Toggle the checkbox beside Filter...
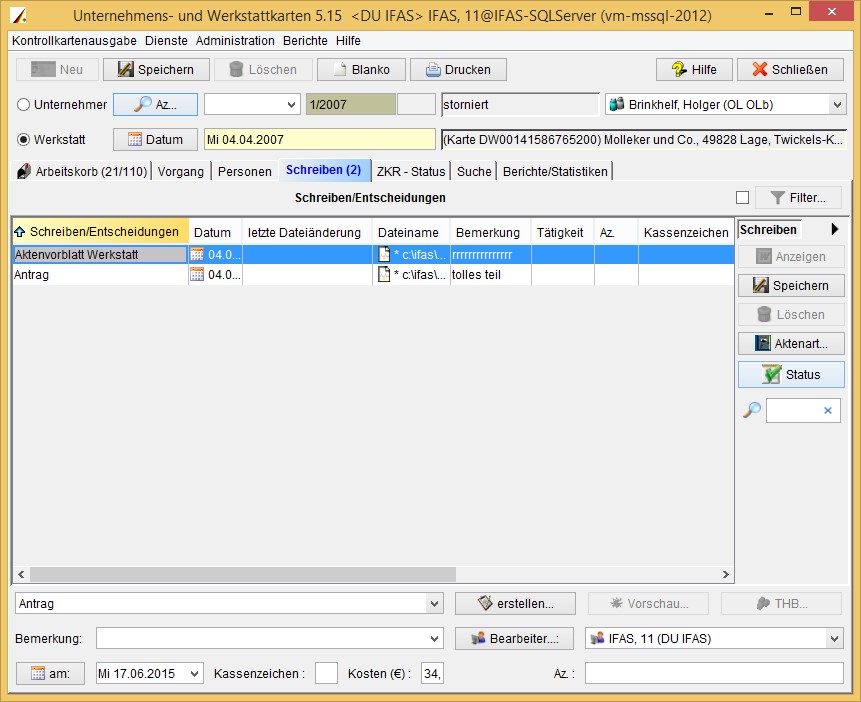 tap(742, 197)
